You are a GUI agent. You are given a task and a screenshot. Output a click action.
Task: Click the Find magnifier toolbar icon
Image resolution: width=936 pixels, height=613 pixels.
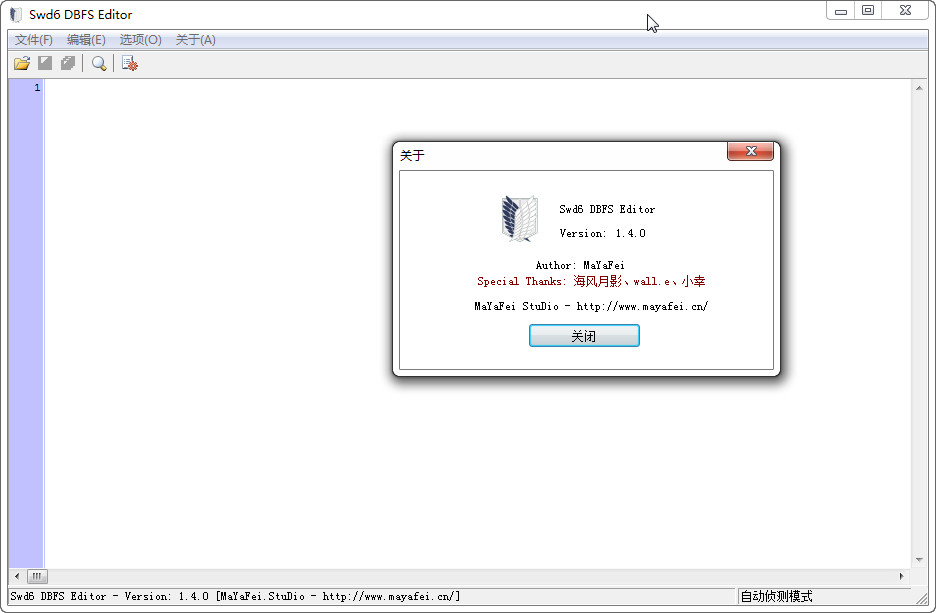(99, 64)
